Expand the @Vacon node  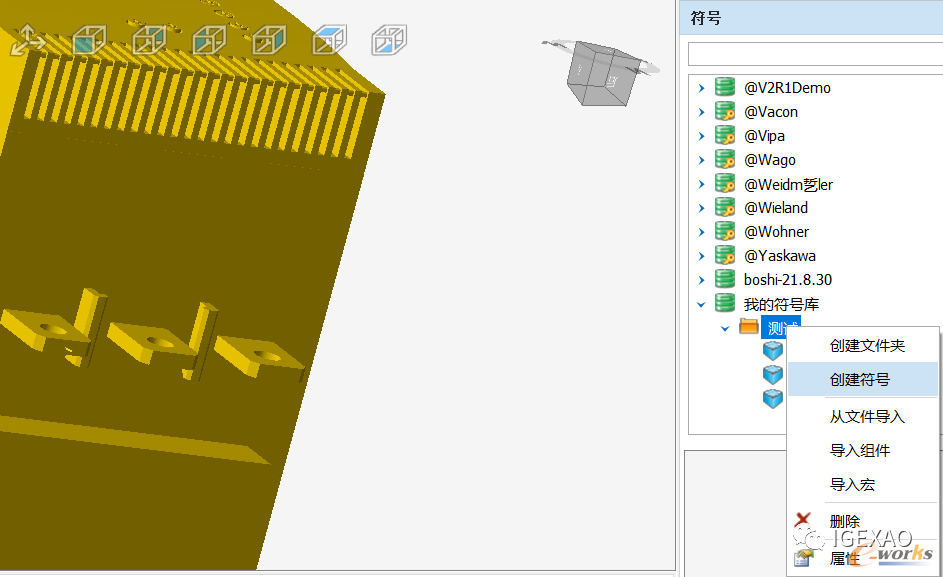point(701,112)
